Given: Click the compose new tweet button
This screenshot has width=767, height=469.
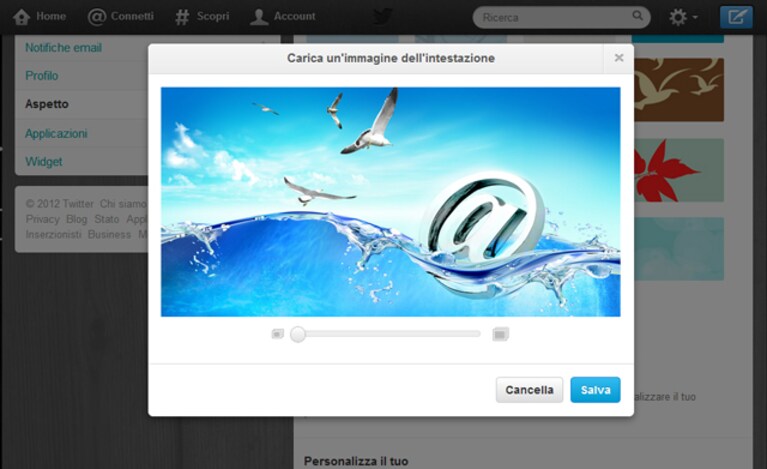Looking at the screenshot, I should pyautogui.click(x=736, y=18).
